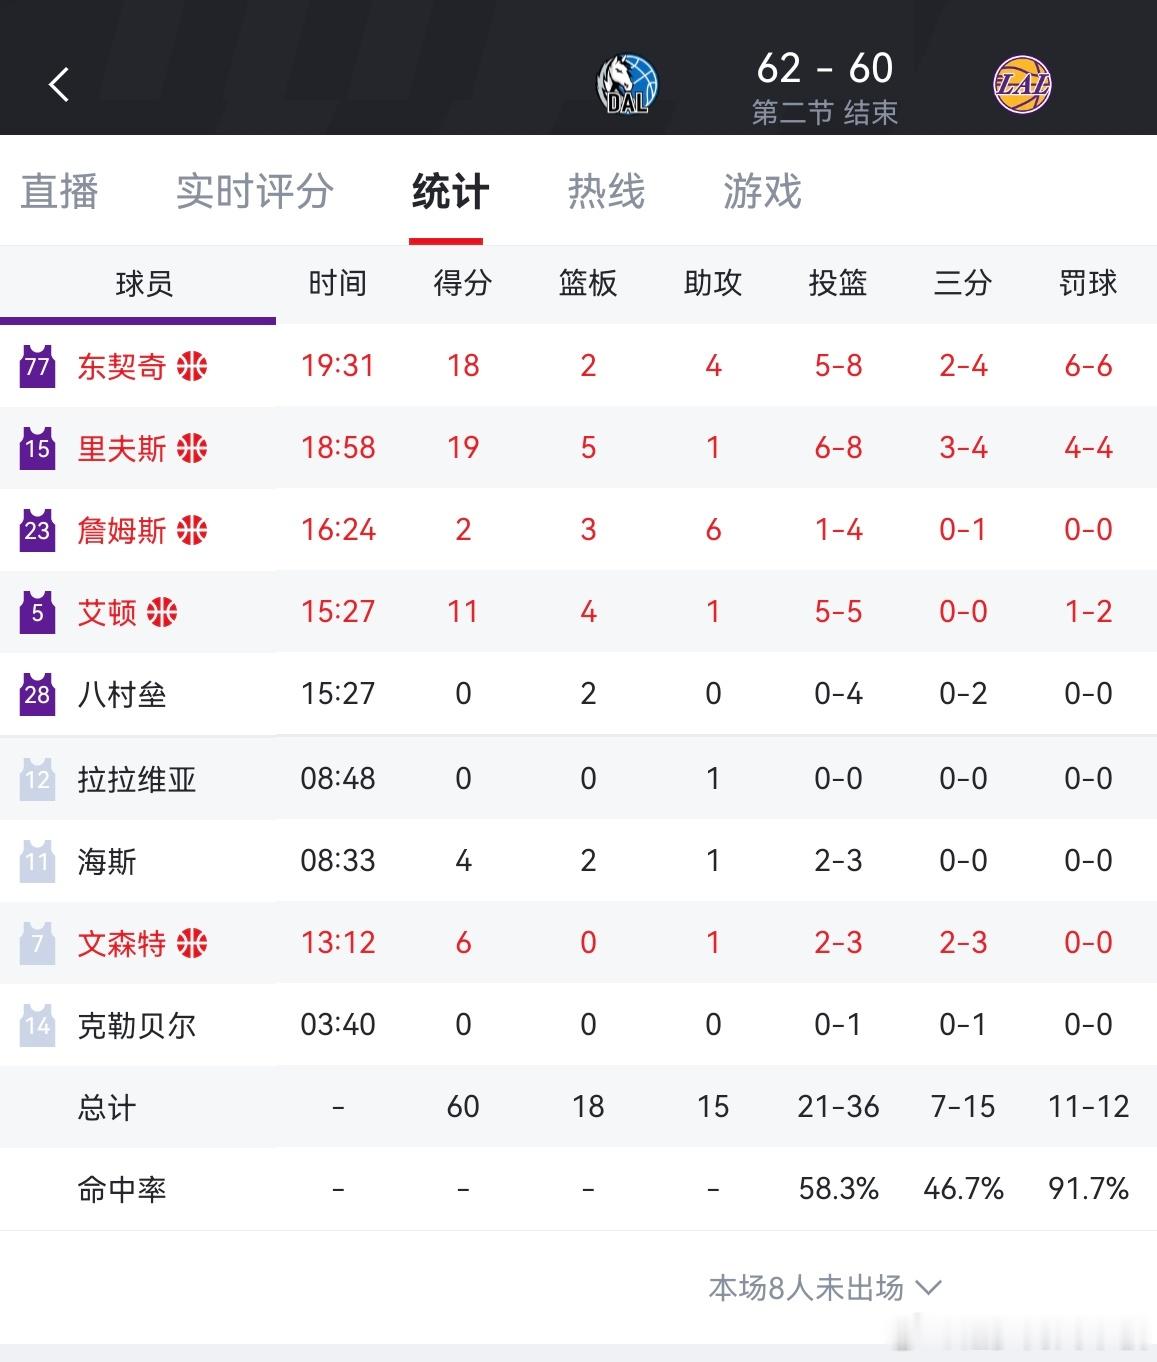Tap jersey 5 icon for 艾顿

tap(37, 612)
